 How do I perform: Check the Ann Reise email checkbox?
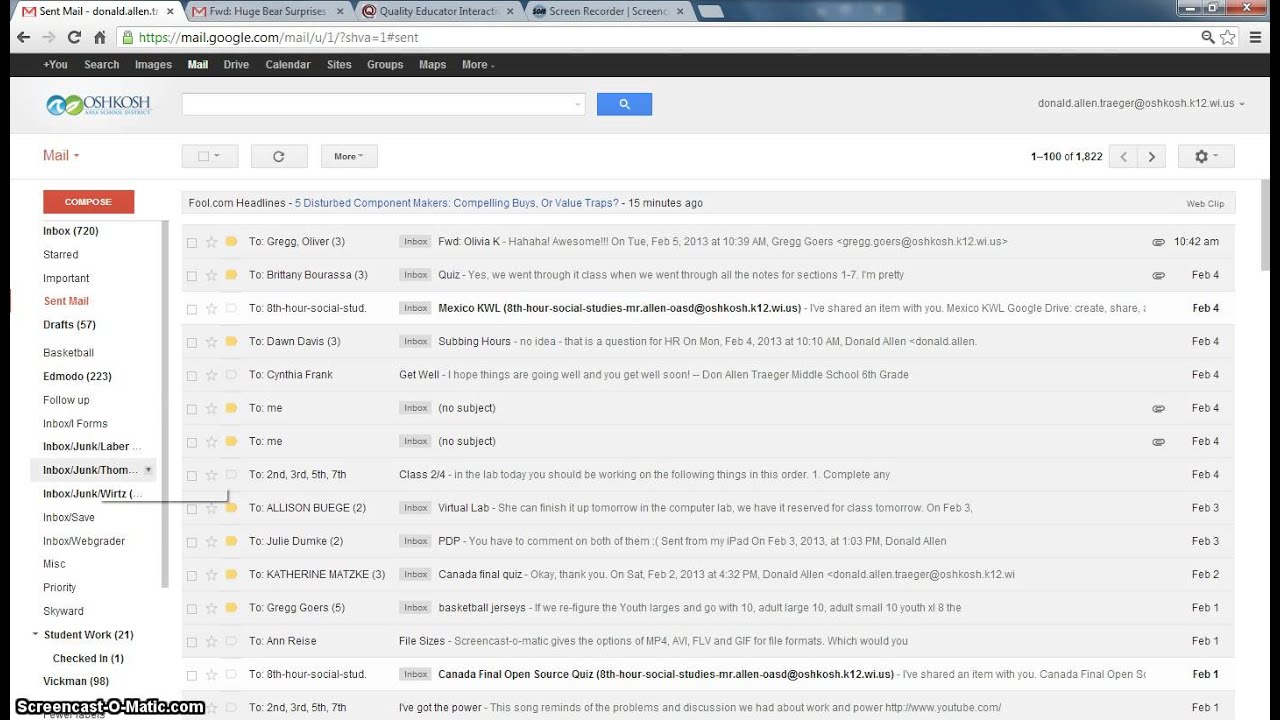(x=192, y=641)
